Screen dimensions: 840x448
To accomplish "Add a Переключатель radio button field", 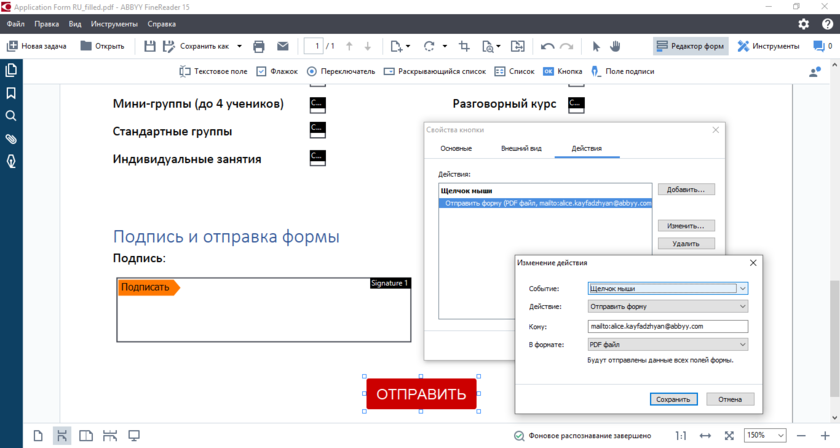I will pyautogui.click(x=341, y=72).
